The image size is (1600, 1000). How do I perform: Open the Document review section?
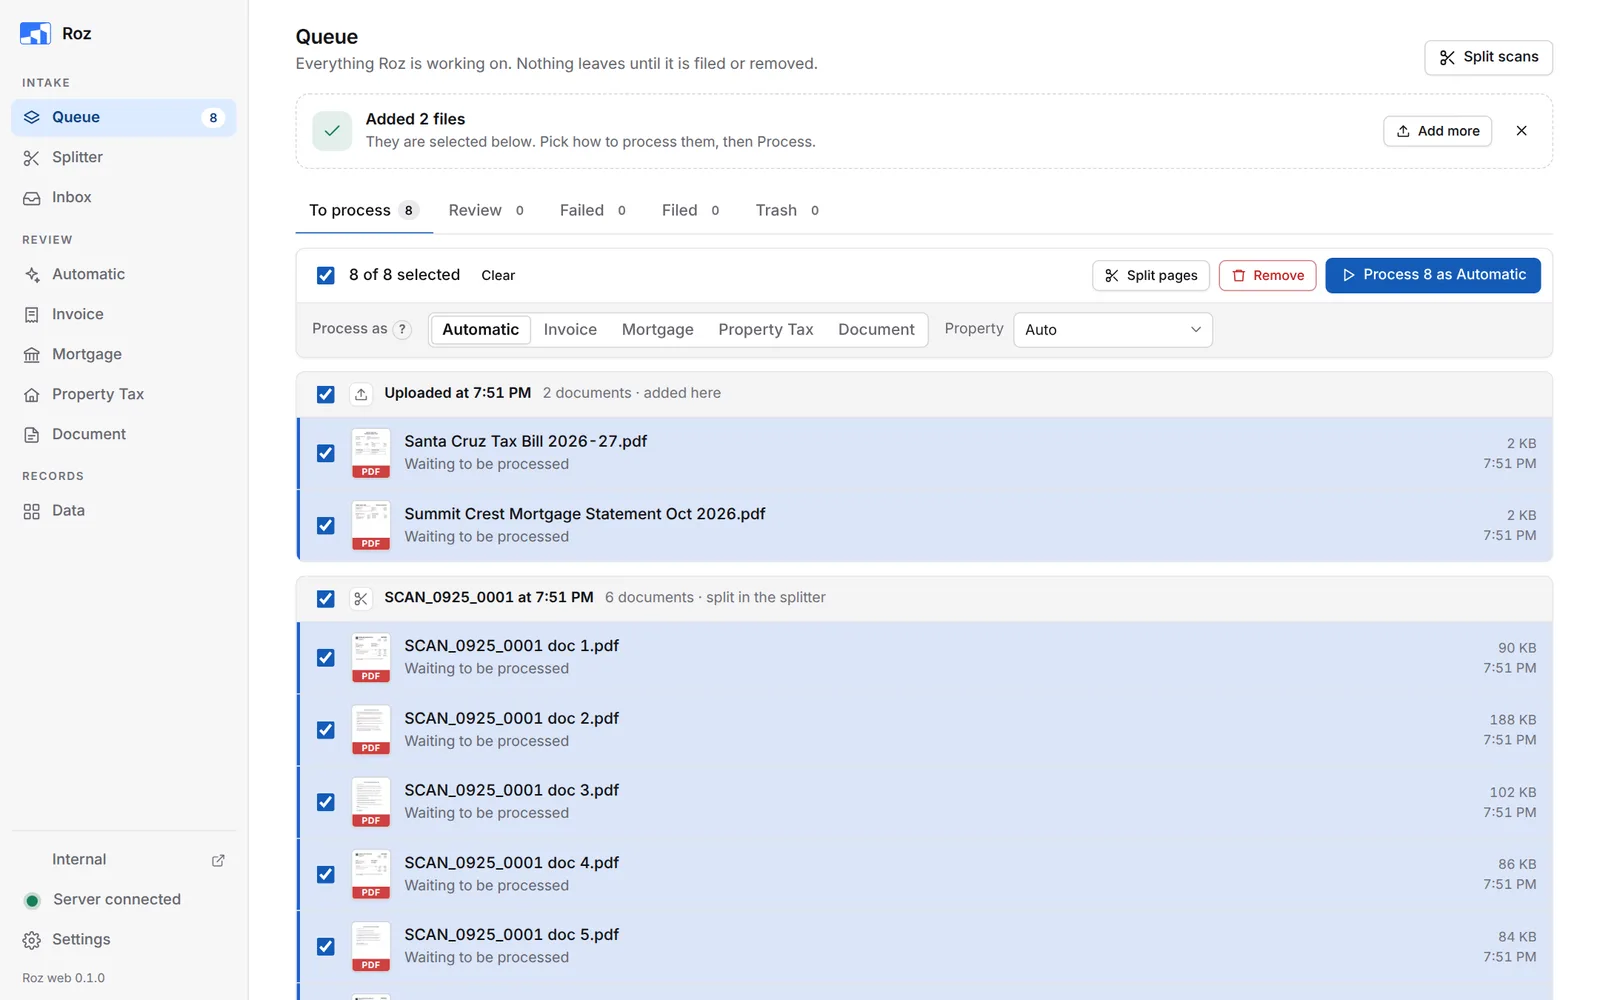coord(123,434)
